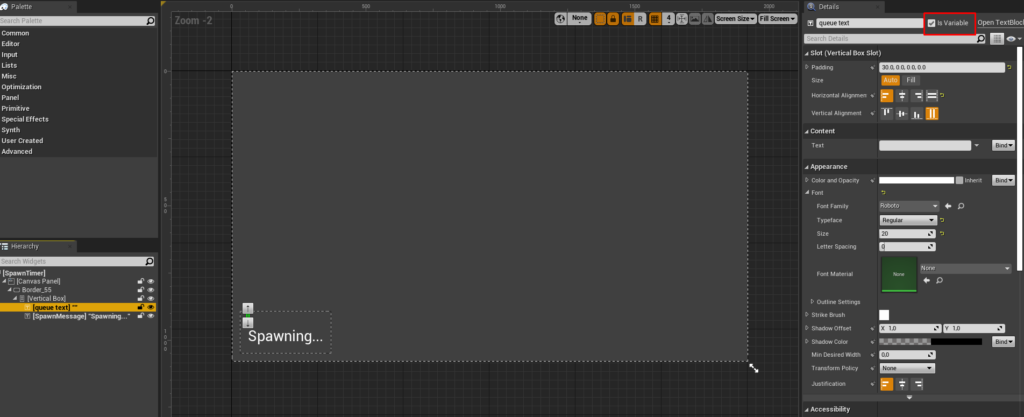The height and width of the screenshot is (417, 1024).
Task: Set vertical alignment to bottom
Action: point(918,114)
